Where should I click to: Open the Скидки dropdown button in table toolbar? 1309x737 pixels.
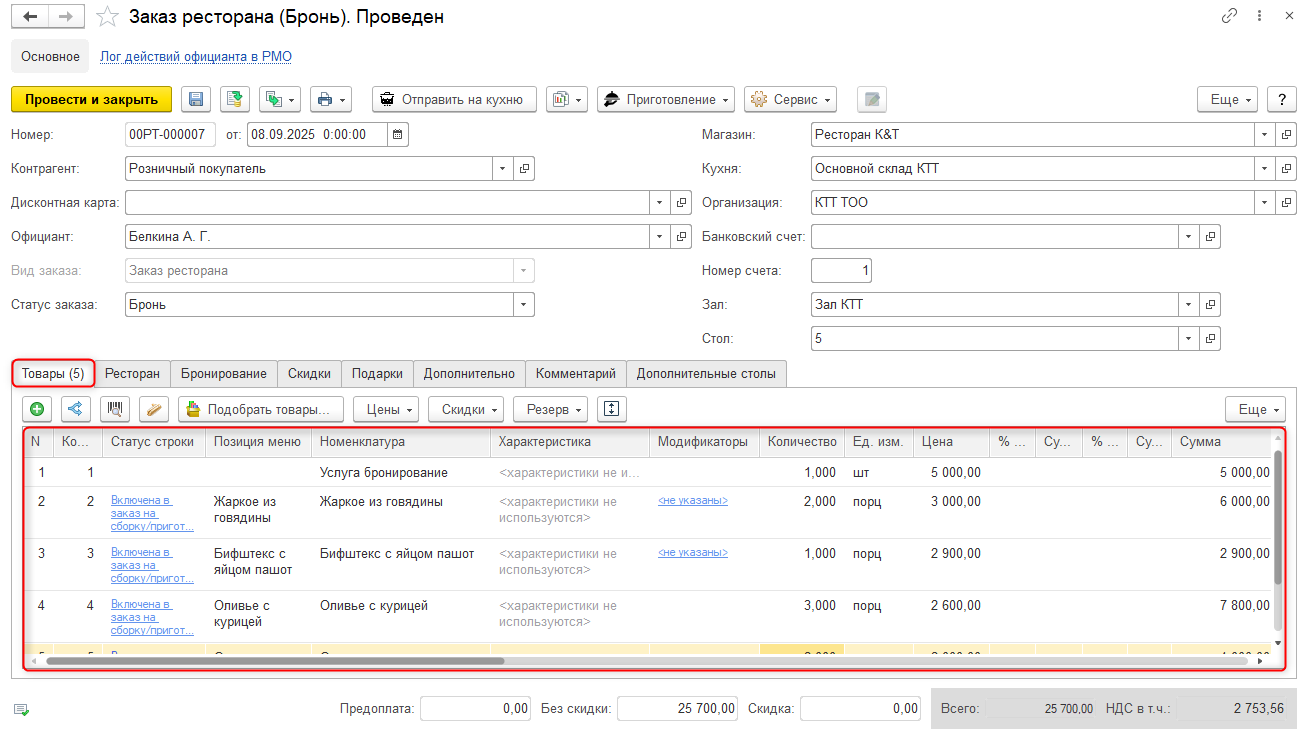pyautogui.click(x=466, y=409)
